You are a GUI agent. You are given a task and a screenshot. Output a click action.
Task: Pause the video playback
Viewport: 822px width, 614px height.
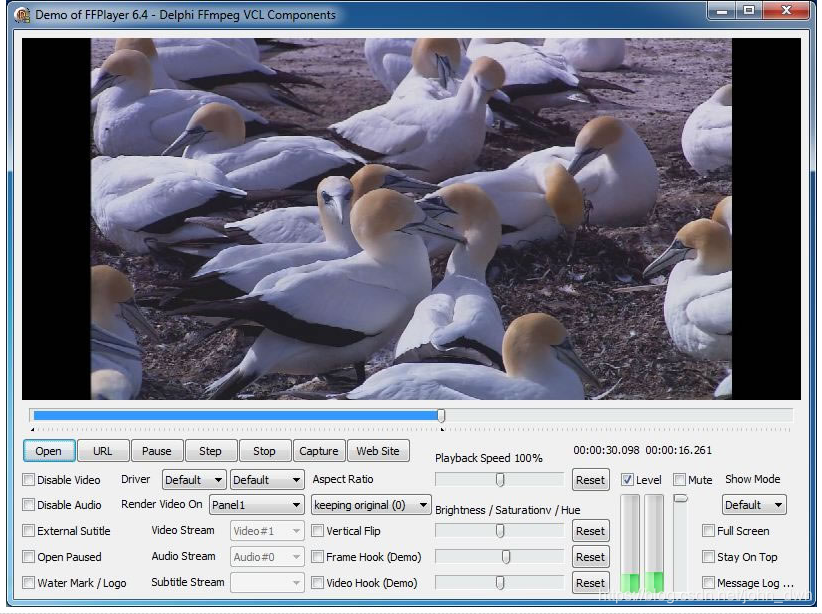pyautogui.click(x=156, y=450)
